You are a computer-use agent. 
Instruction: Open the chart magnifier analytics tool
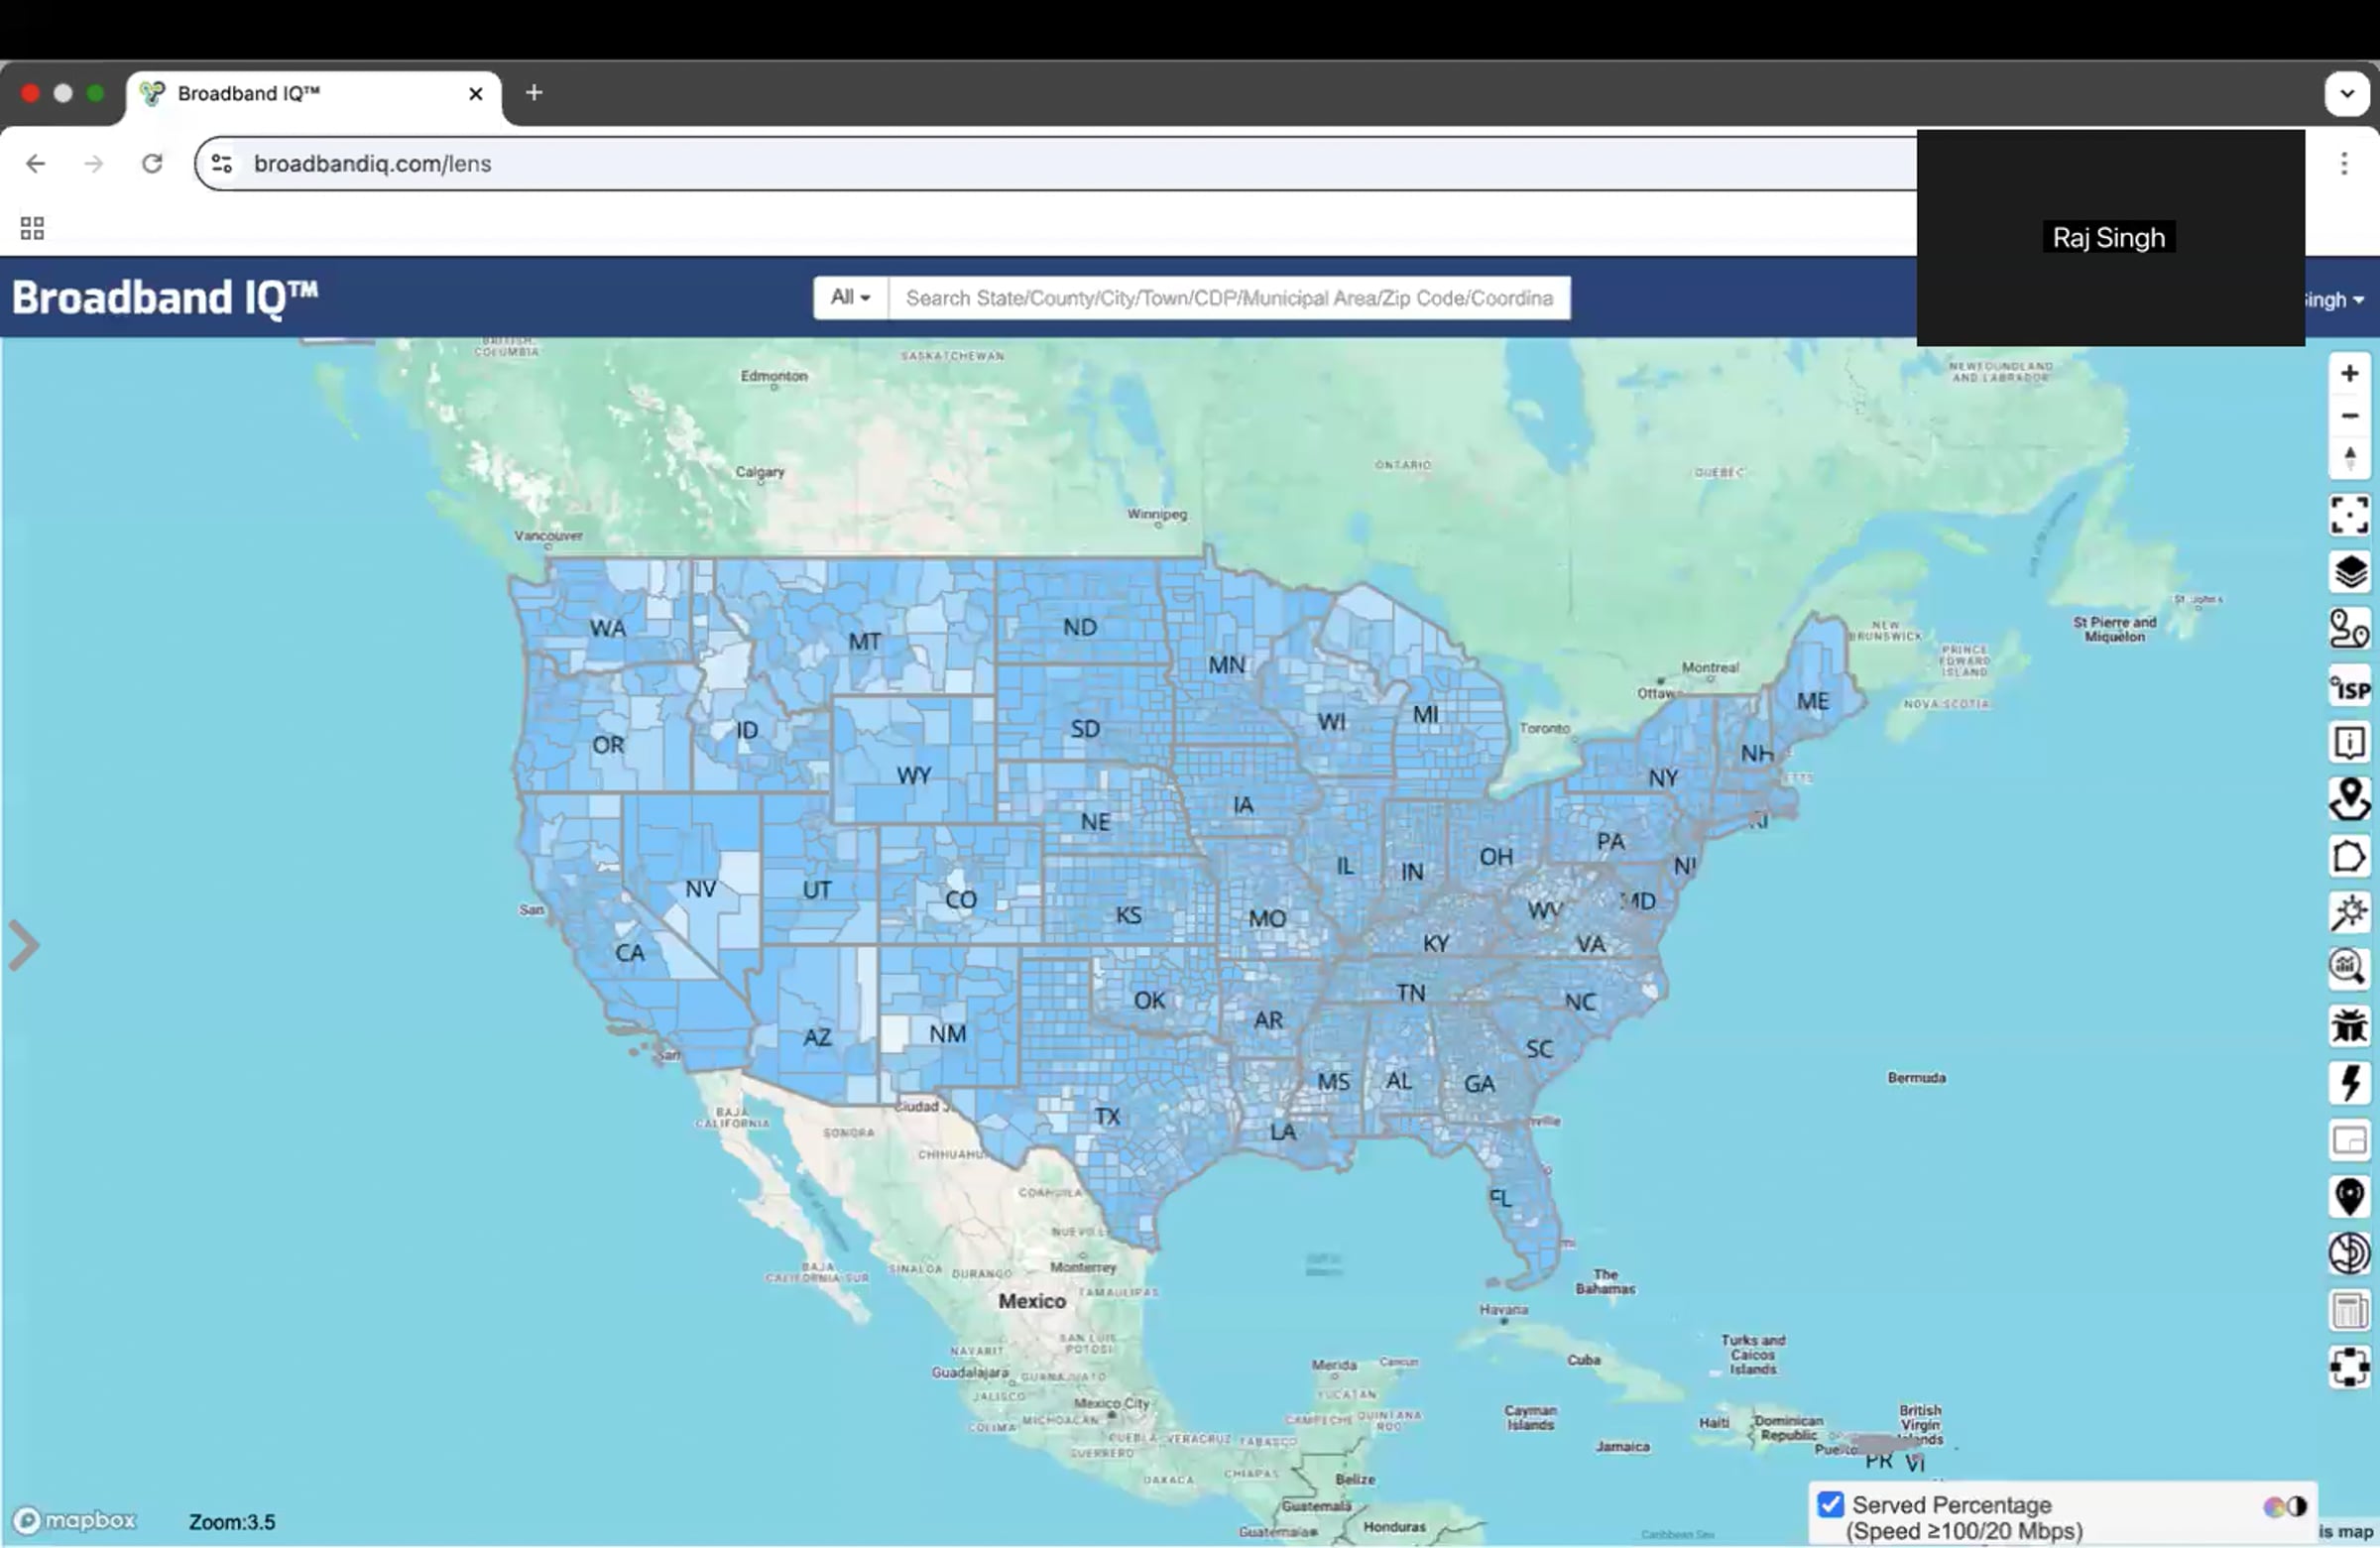point(2349,967)
